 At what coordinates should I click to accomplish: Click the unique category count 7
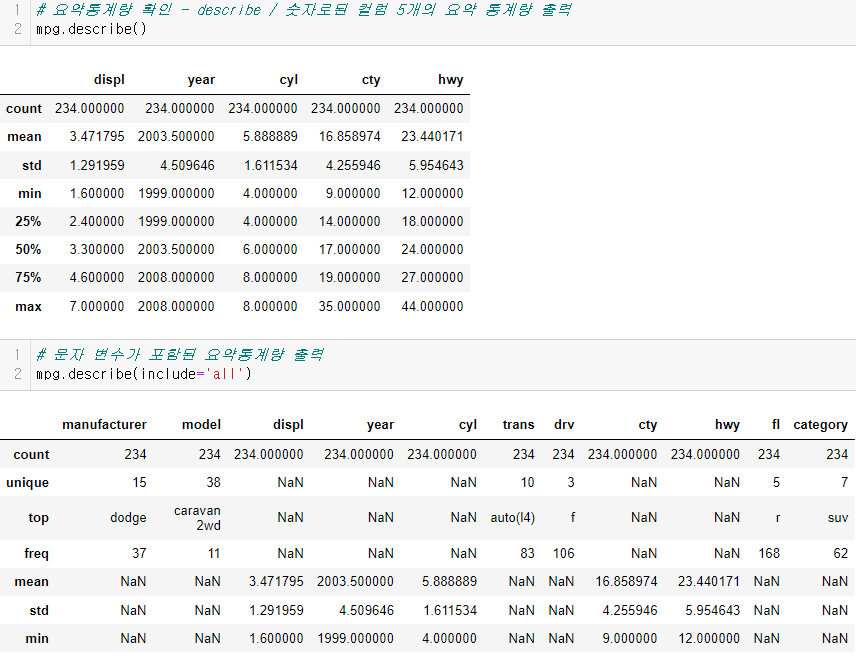coord(845,483)
